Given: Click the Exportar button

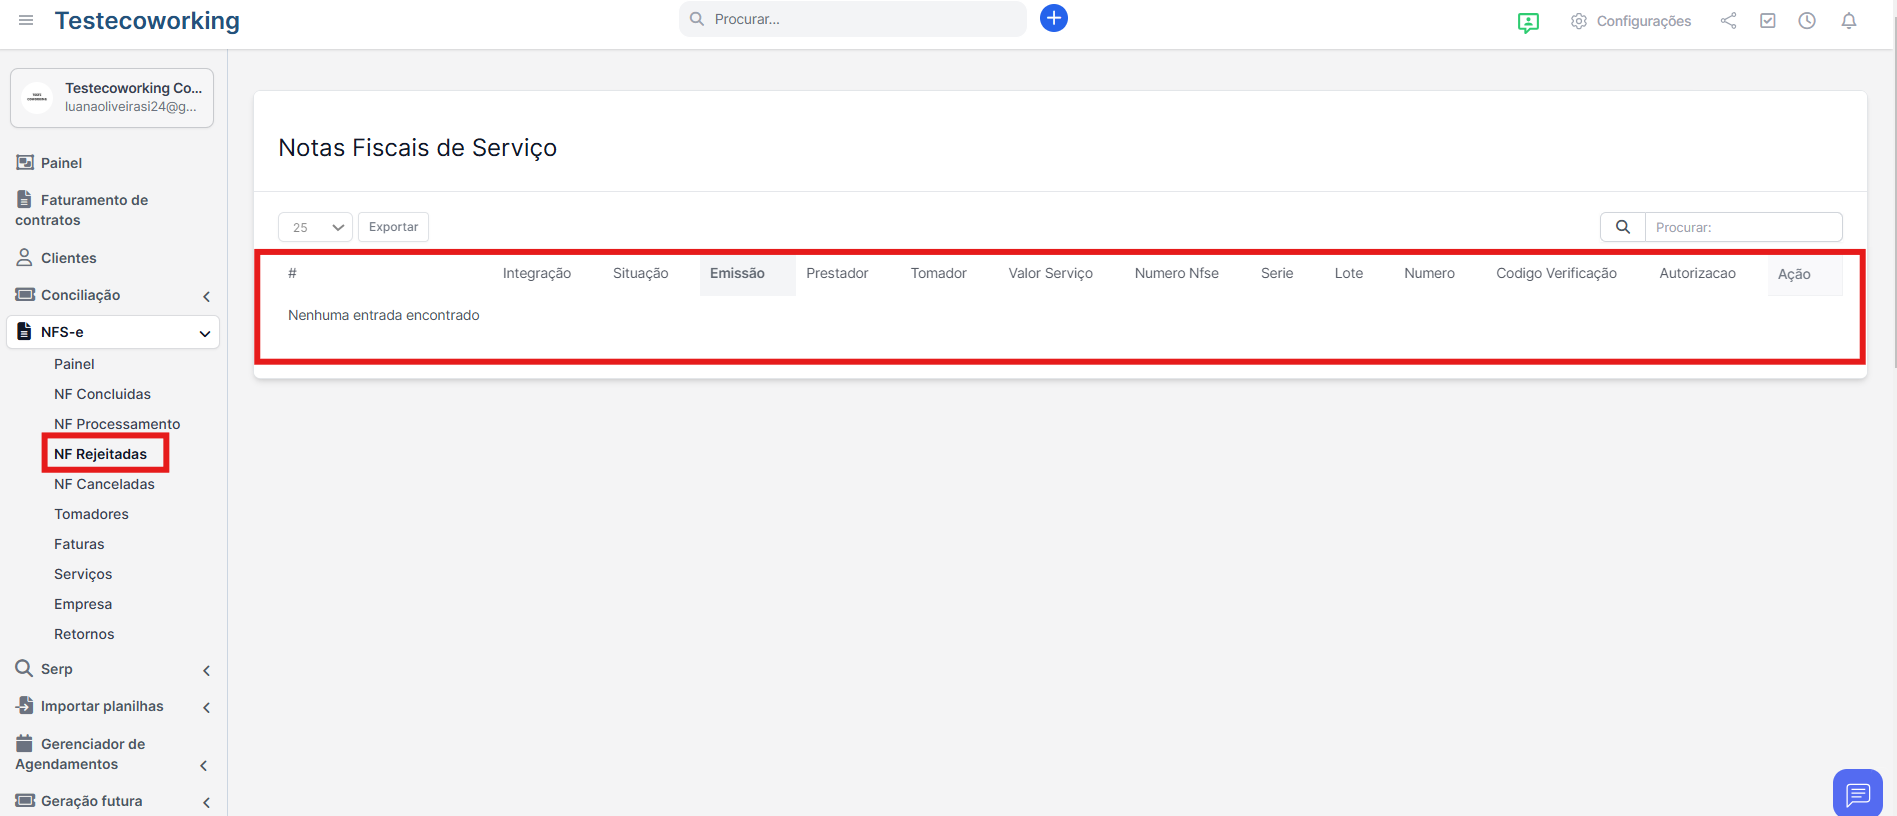Looking at the screenshot, I should click(x=393, y=227).
